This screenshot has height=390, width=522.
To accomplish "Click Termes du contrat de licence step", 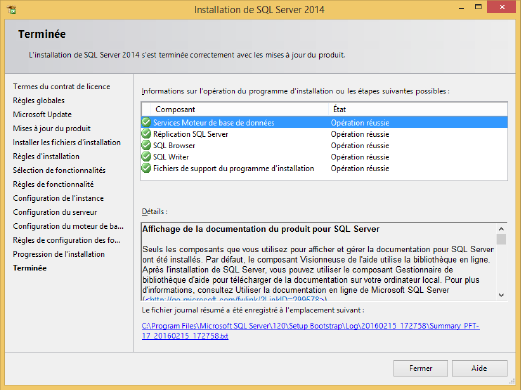I will pos(62,86).
